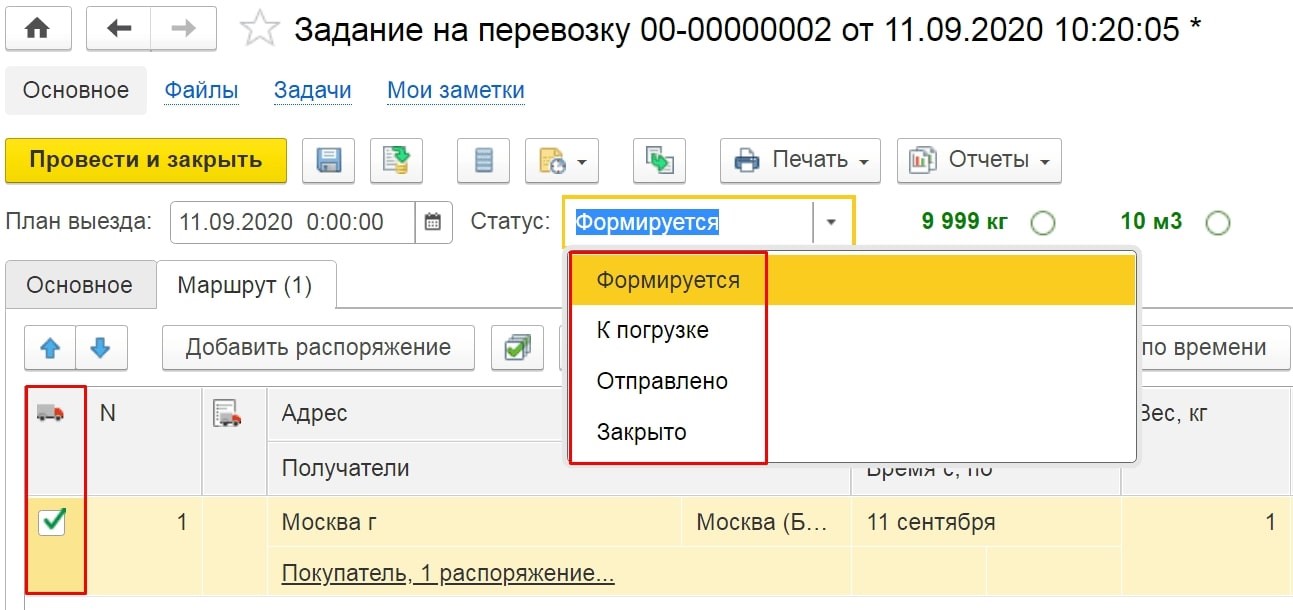Go back with the left arrow
This screenshot has width=1293, height=610.
[x=119, y=29]
